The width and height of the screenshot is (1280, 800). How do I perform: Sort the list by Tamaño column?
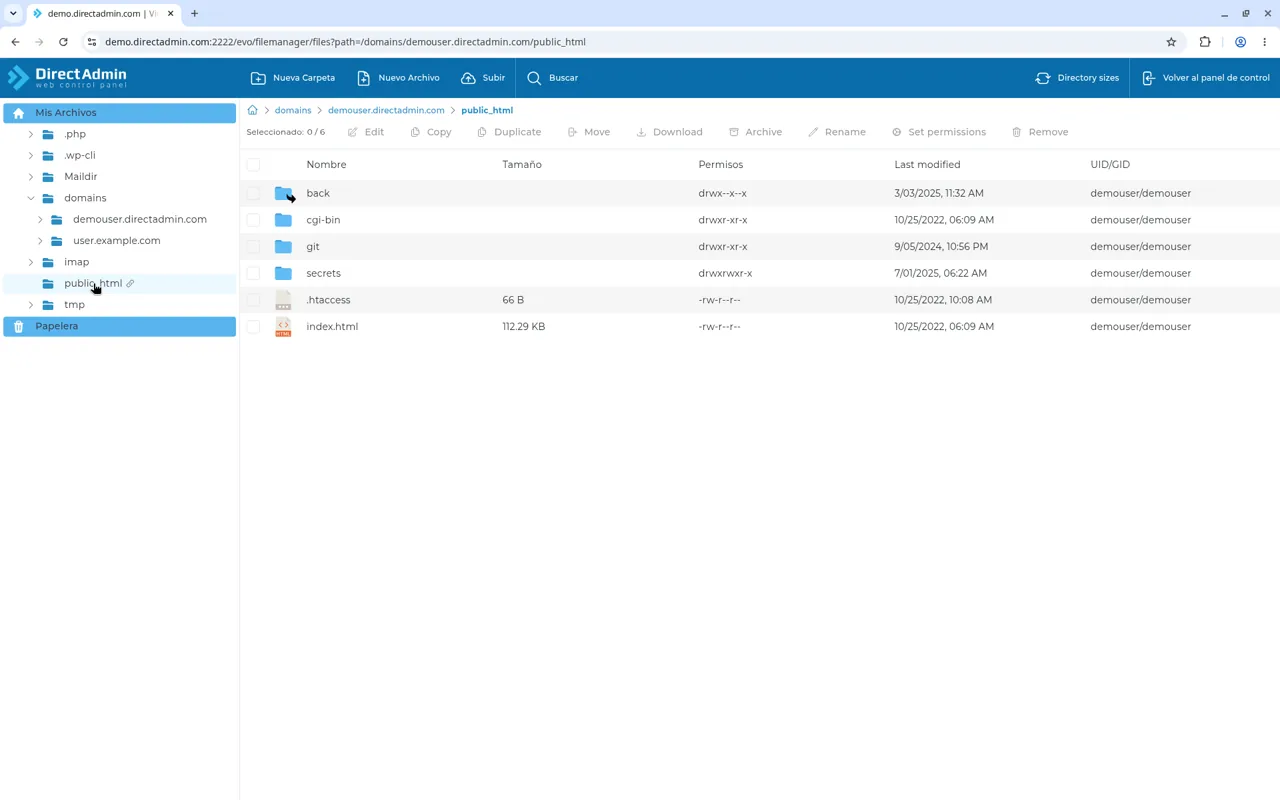pyautogui.click(x=522, y=164)
